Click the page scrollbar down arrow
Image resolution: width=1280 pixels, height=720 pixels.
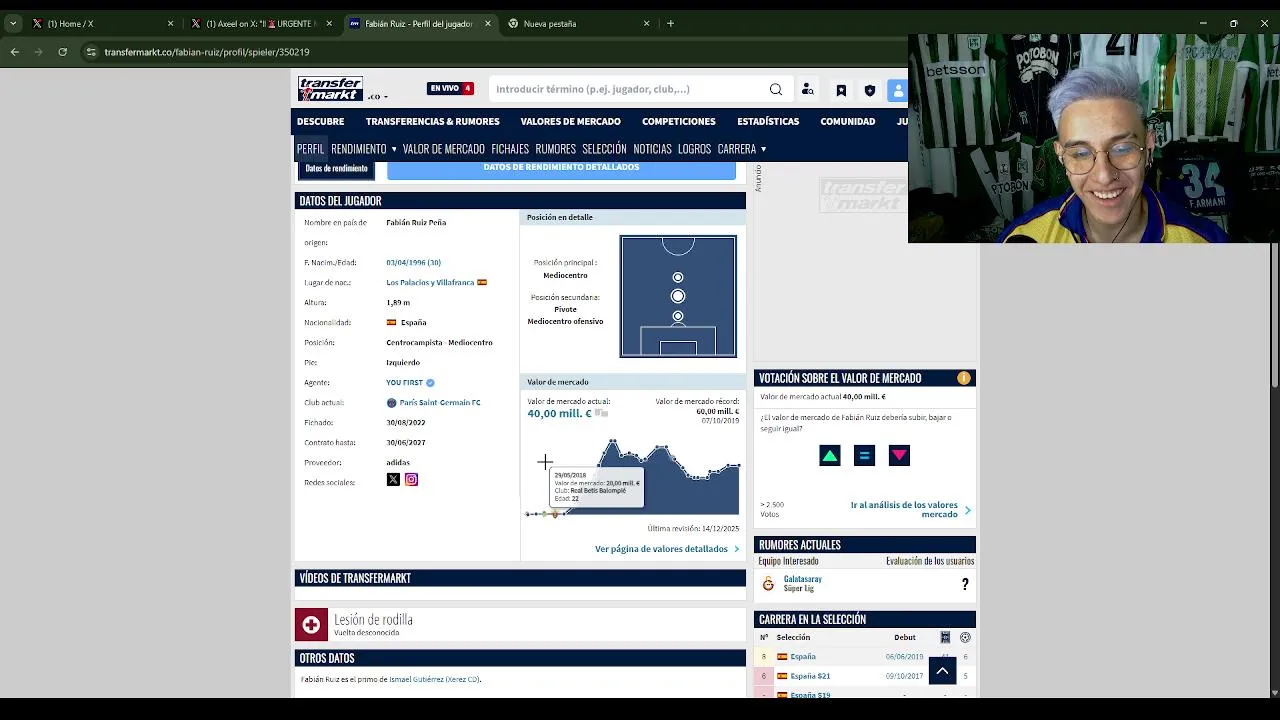click(1273, 692)
